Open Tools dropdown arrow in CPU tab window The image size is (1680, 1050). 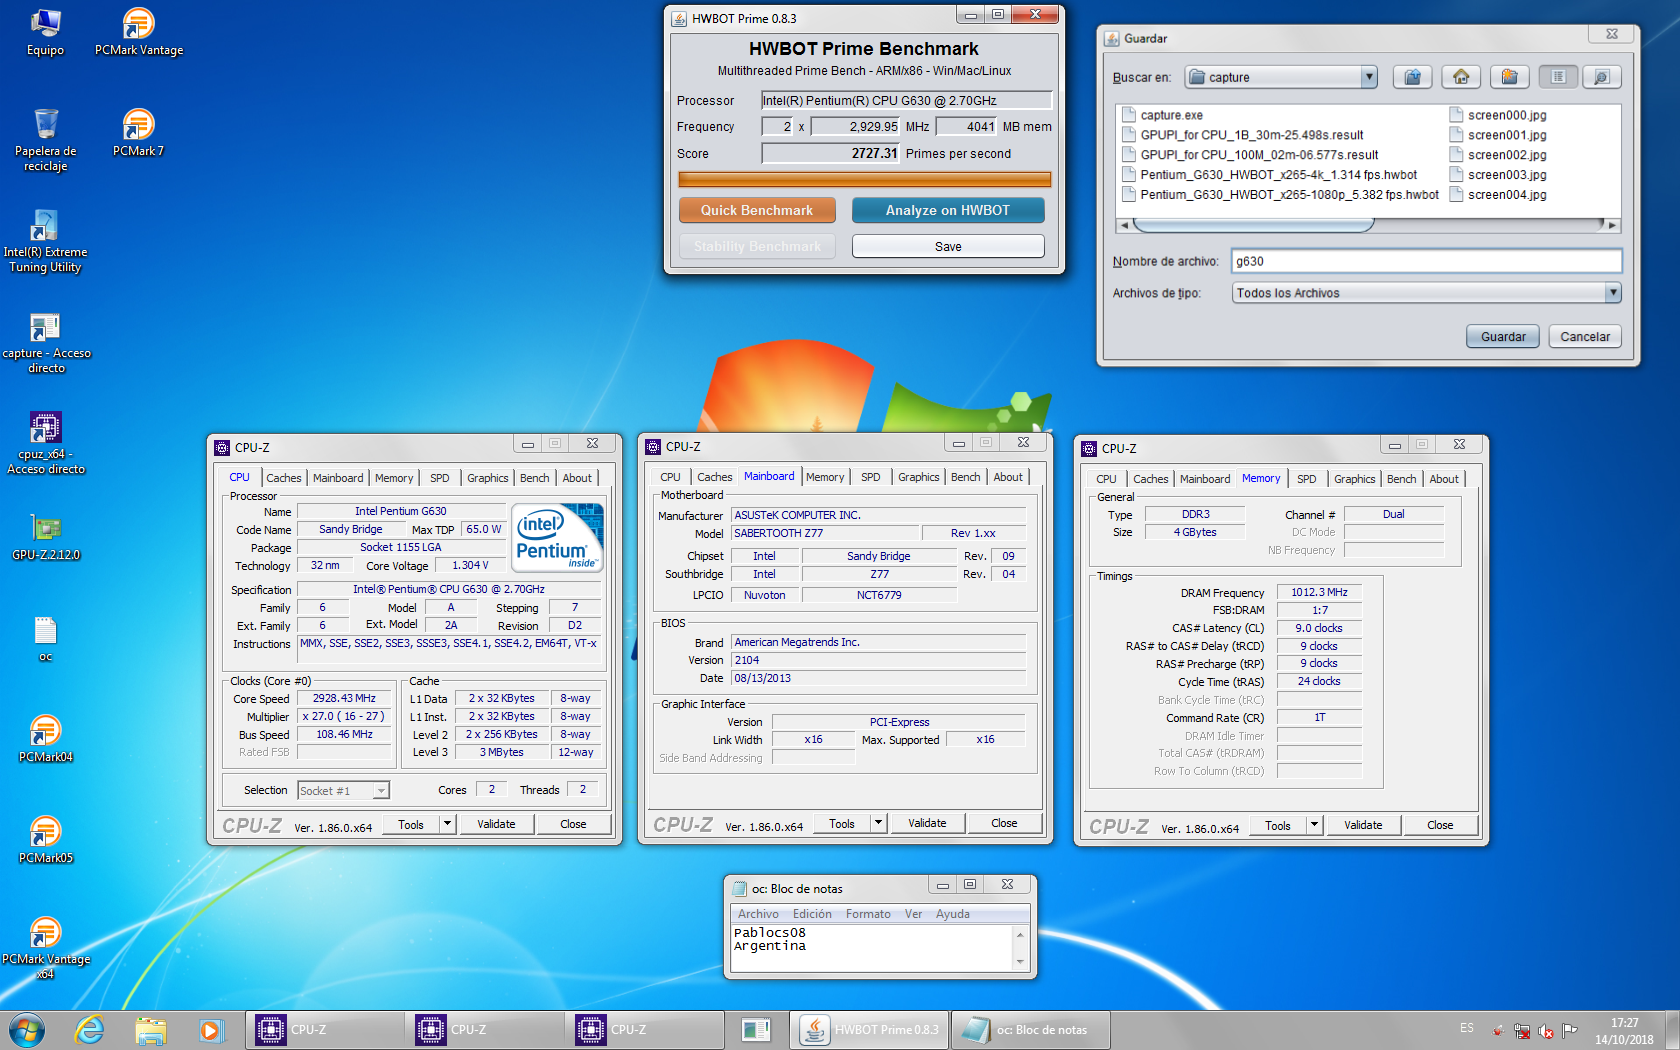448,824
